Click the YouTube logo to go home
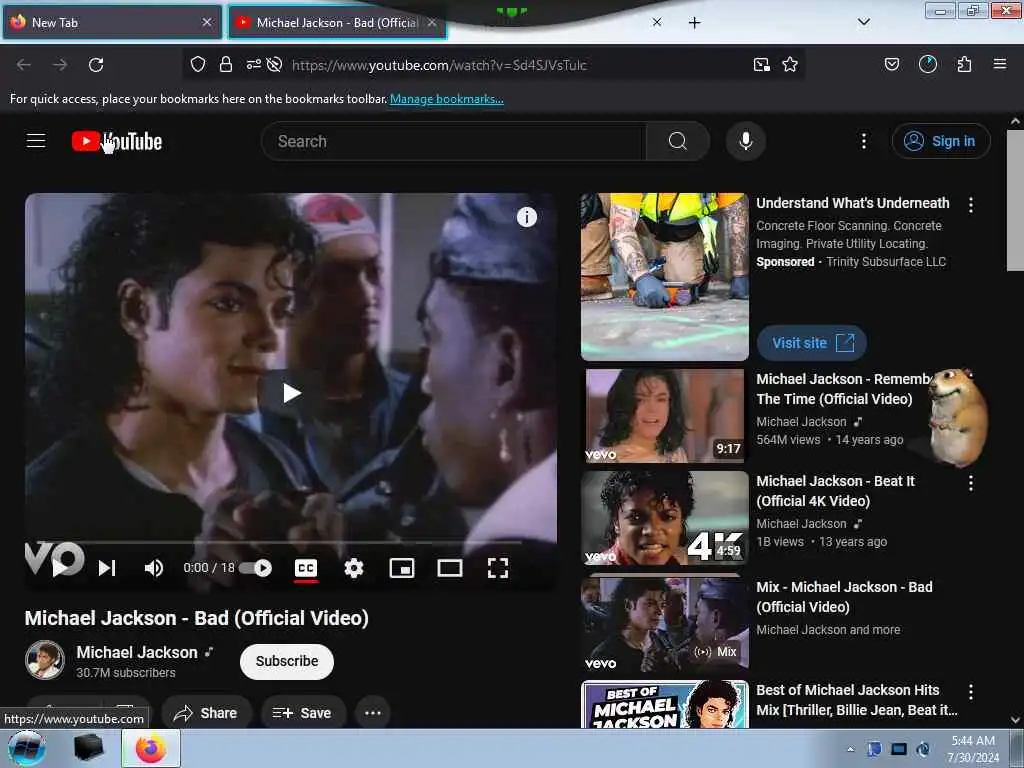The width and height of the screenshot is (1024, 768). pyautogui.click(x=117, y=141)
